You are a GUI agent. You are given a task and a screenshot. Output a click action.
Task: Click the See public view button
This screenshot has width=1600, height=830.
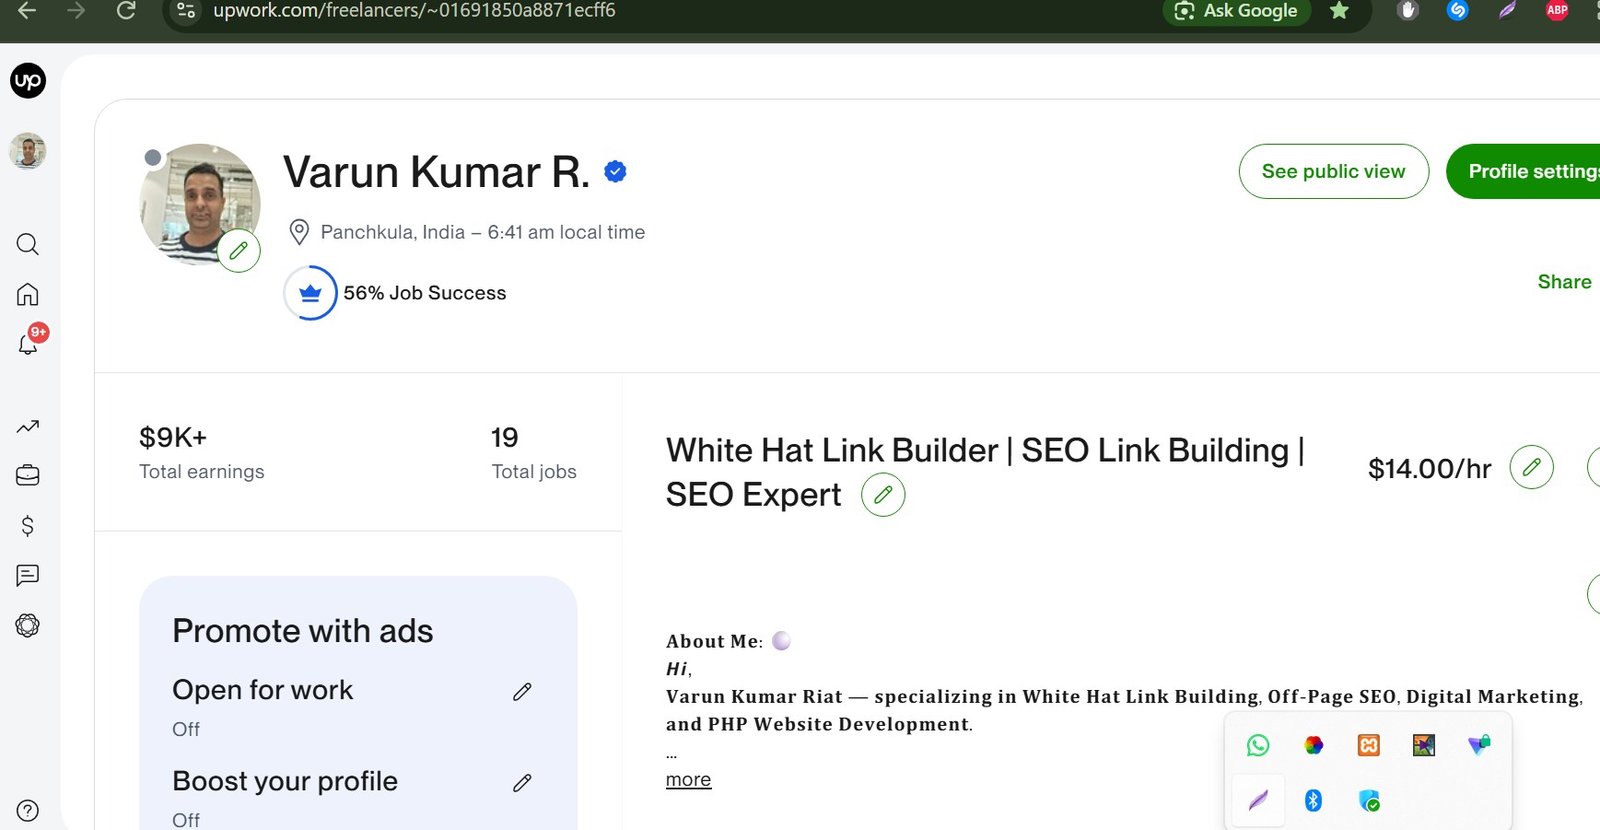click(1334, 171)
